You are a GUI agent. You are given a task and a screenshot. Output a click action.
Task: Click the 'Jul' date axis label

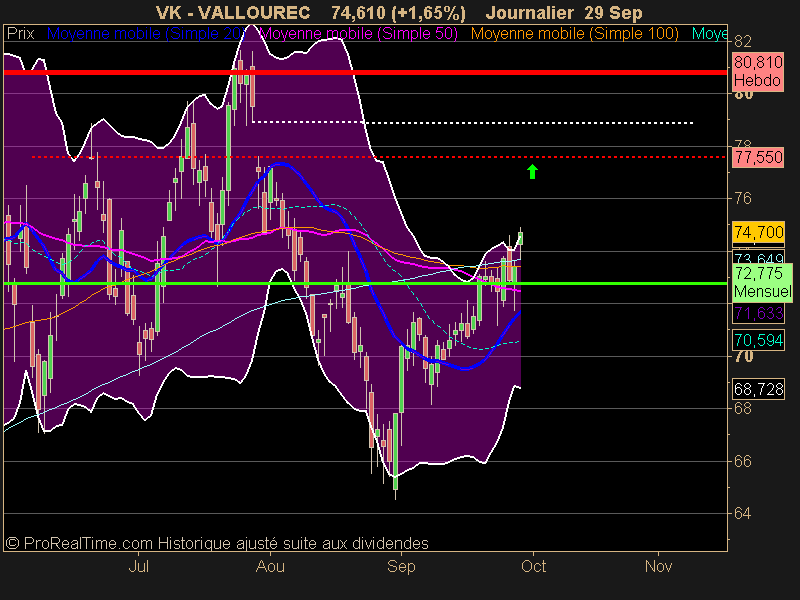coord(139,566)
